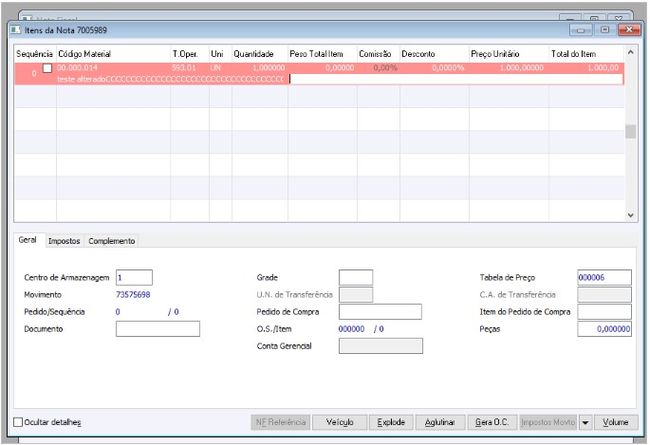Click the Comissão column header
This screenshot has width=650, height=445.
point(378,54)
